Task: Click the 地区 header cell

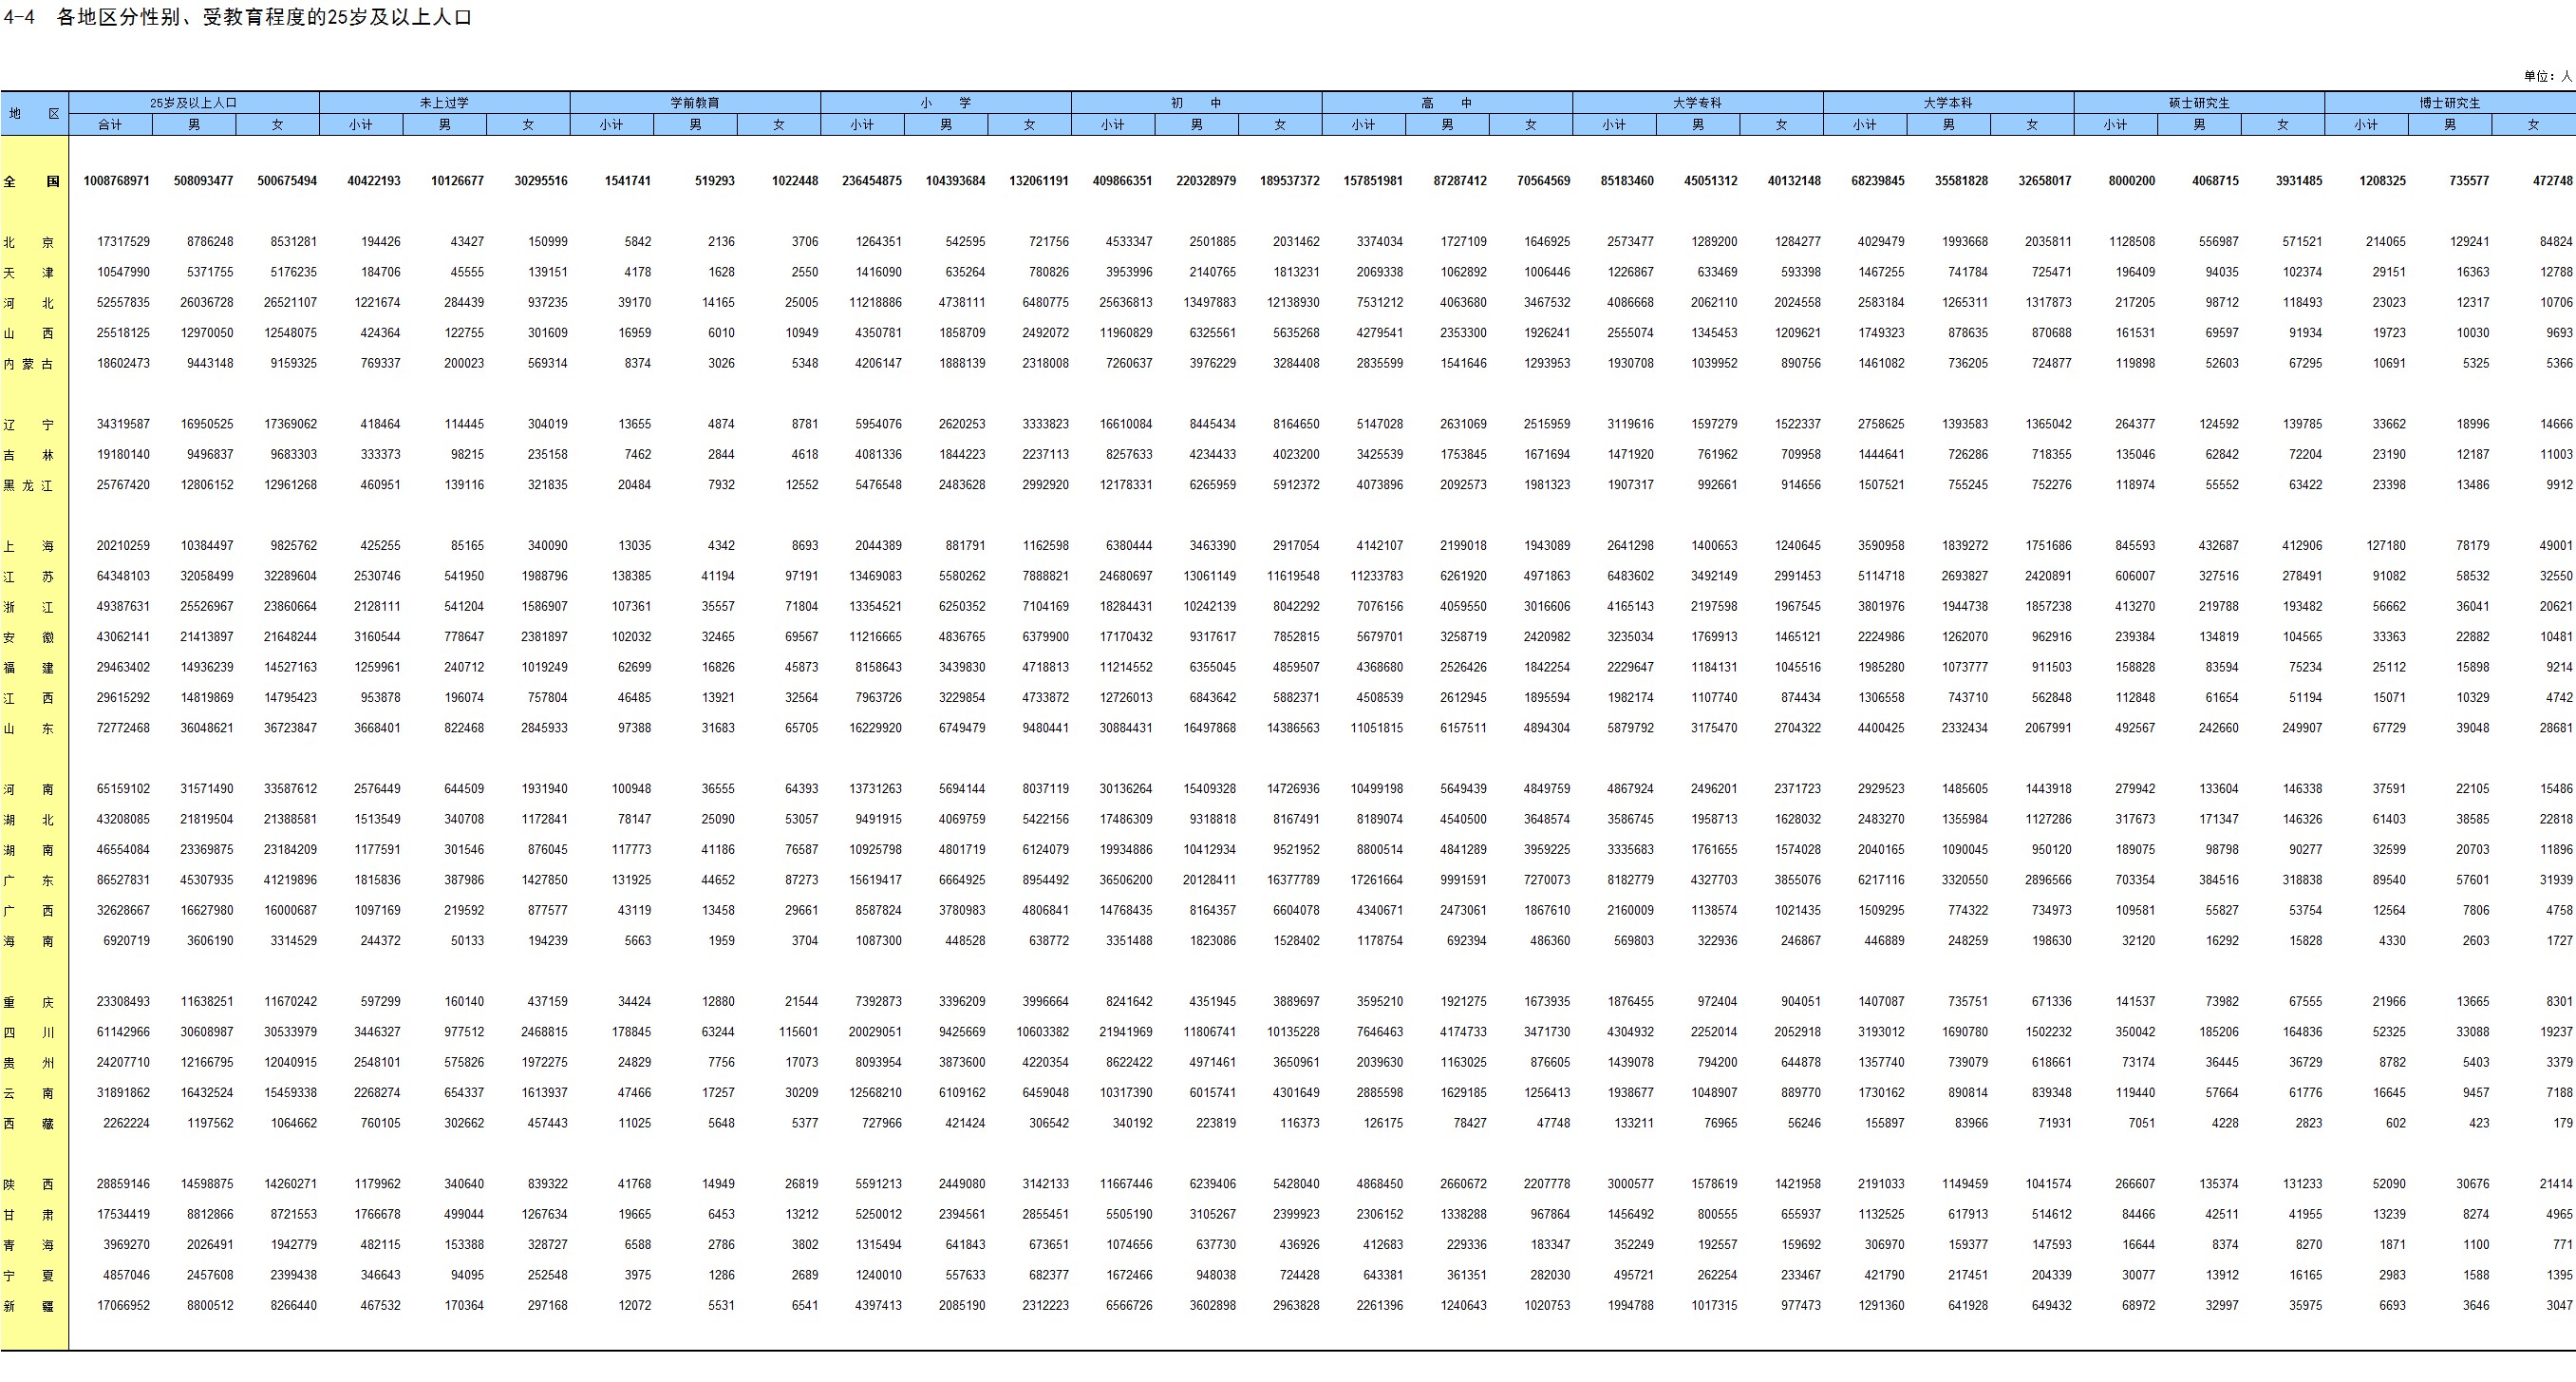Action: 34,113
